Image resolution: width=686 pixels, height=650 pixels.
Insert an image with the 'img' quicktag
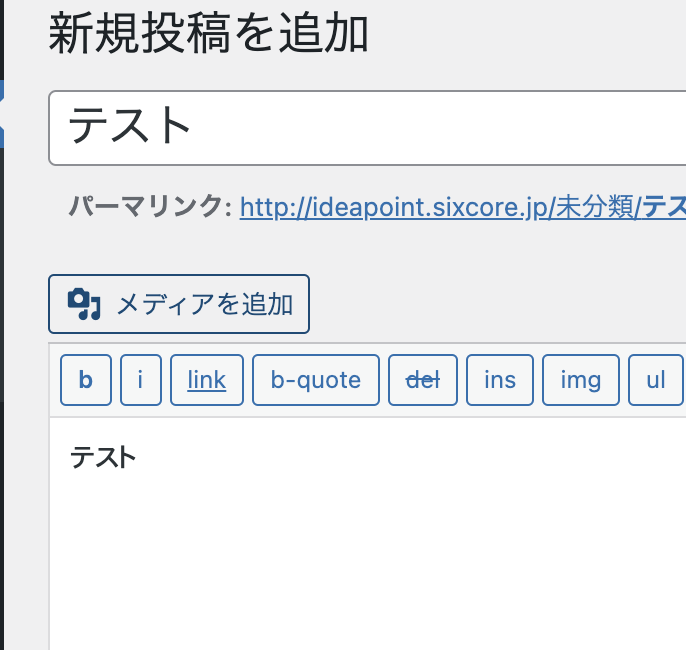point(581,380)
